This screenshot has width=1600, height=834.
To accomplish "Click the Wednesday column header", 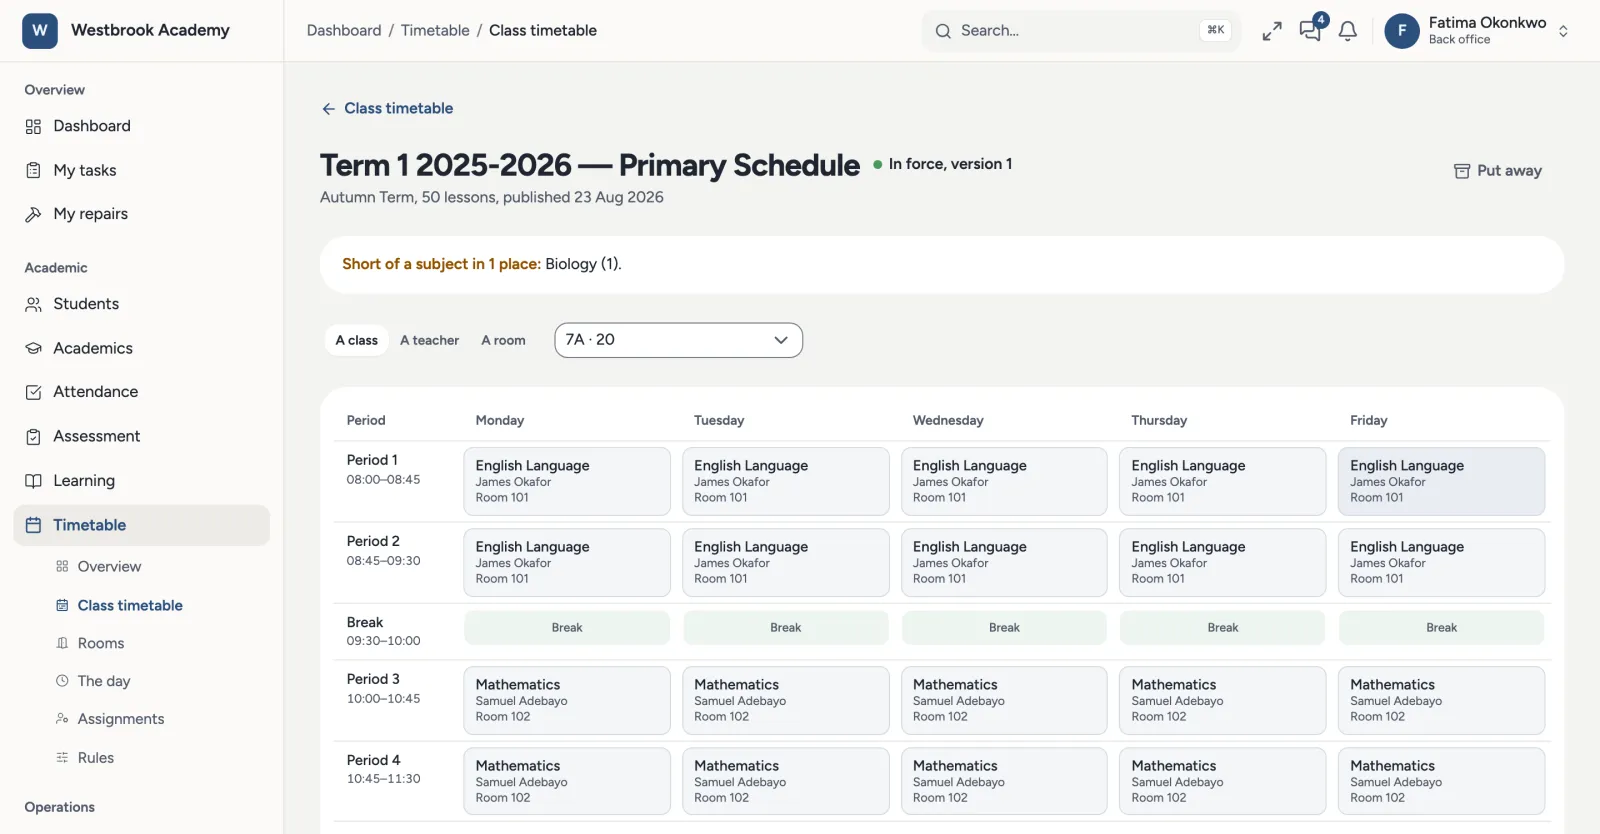I will click(948, 420).
